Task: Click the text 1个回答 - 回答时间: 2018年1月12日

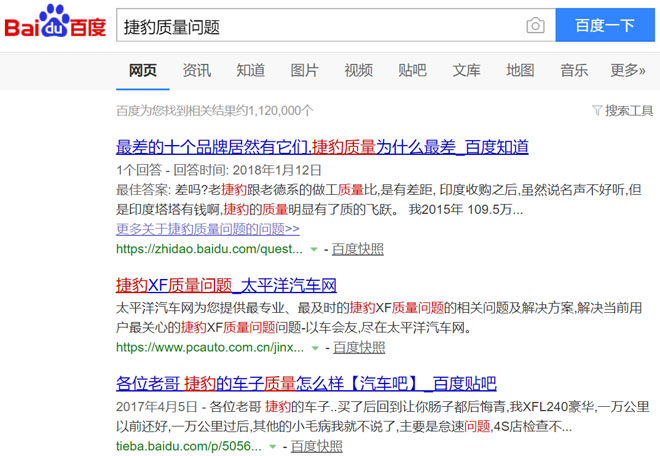Action: point(219,170)
